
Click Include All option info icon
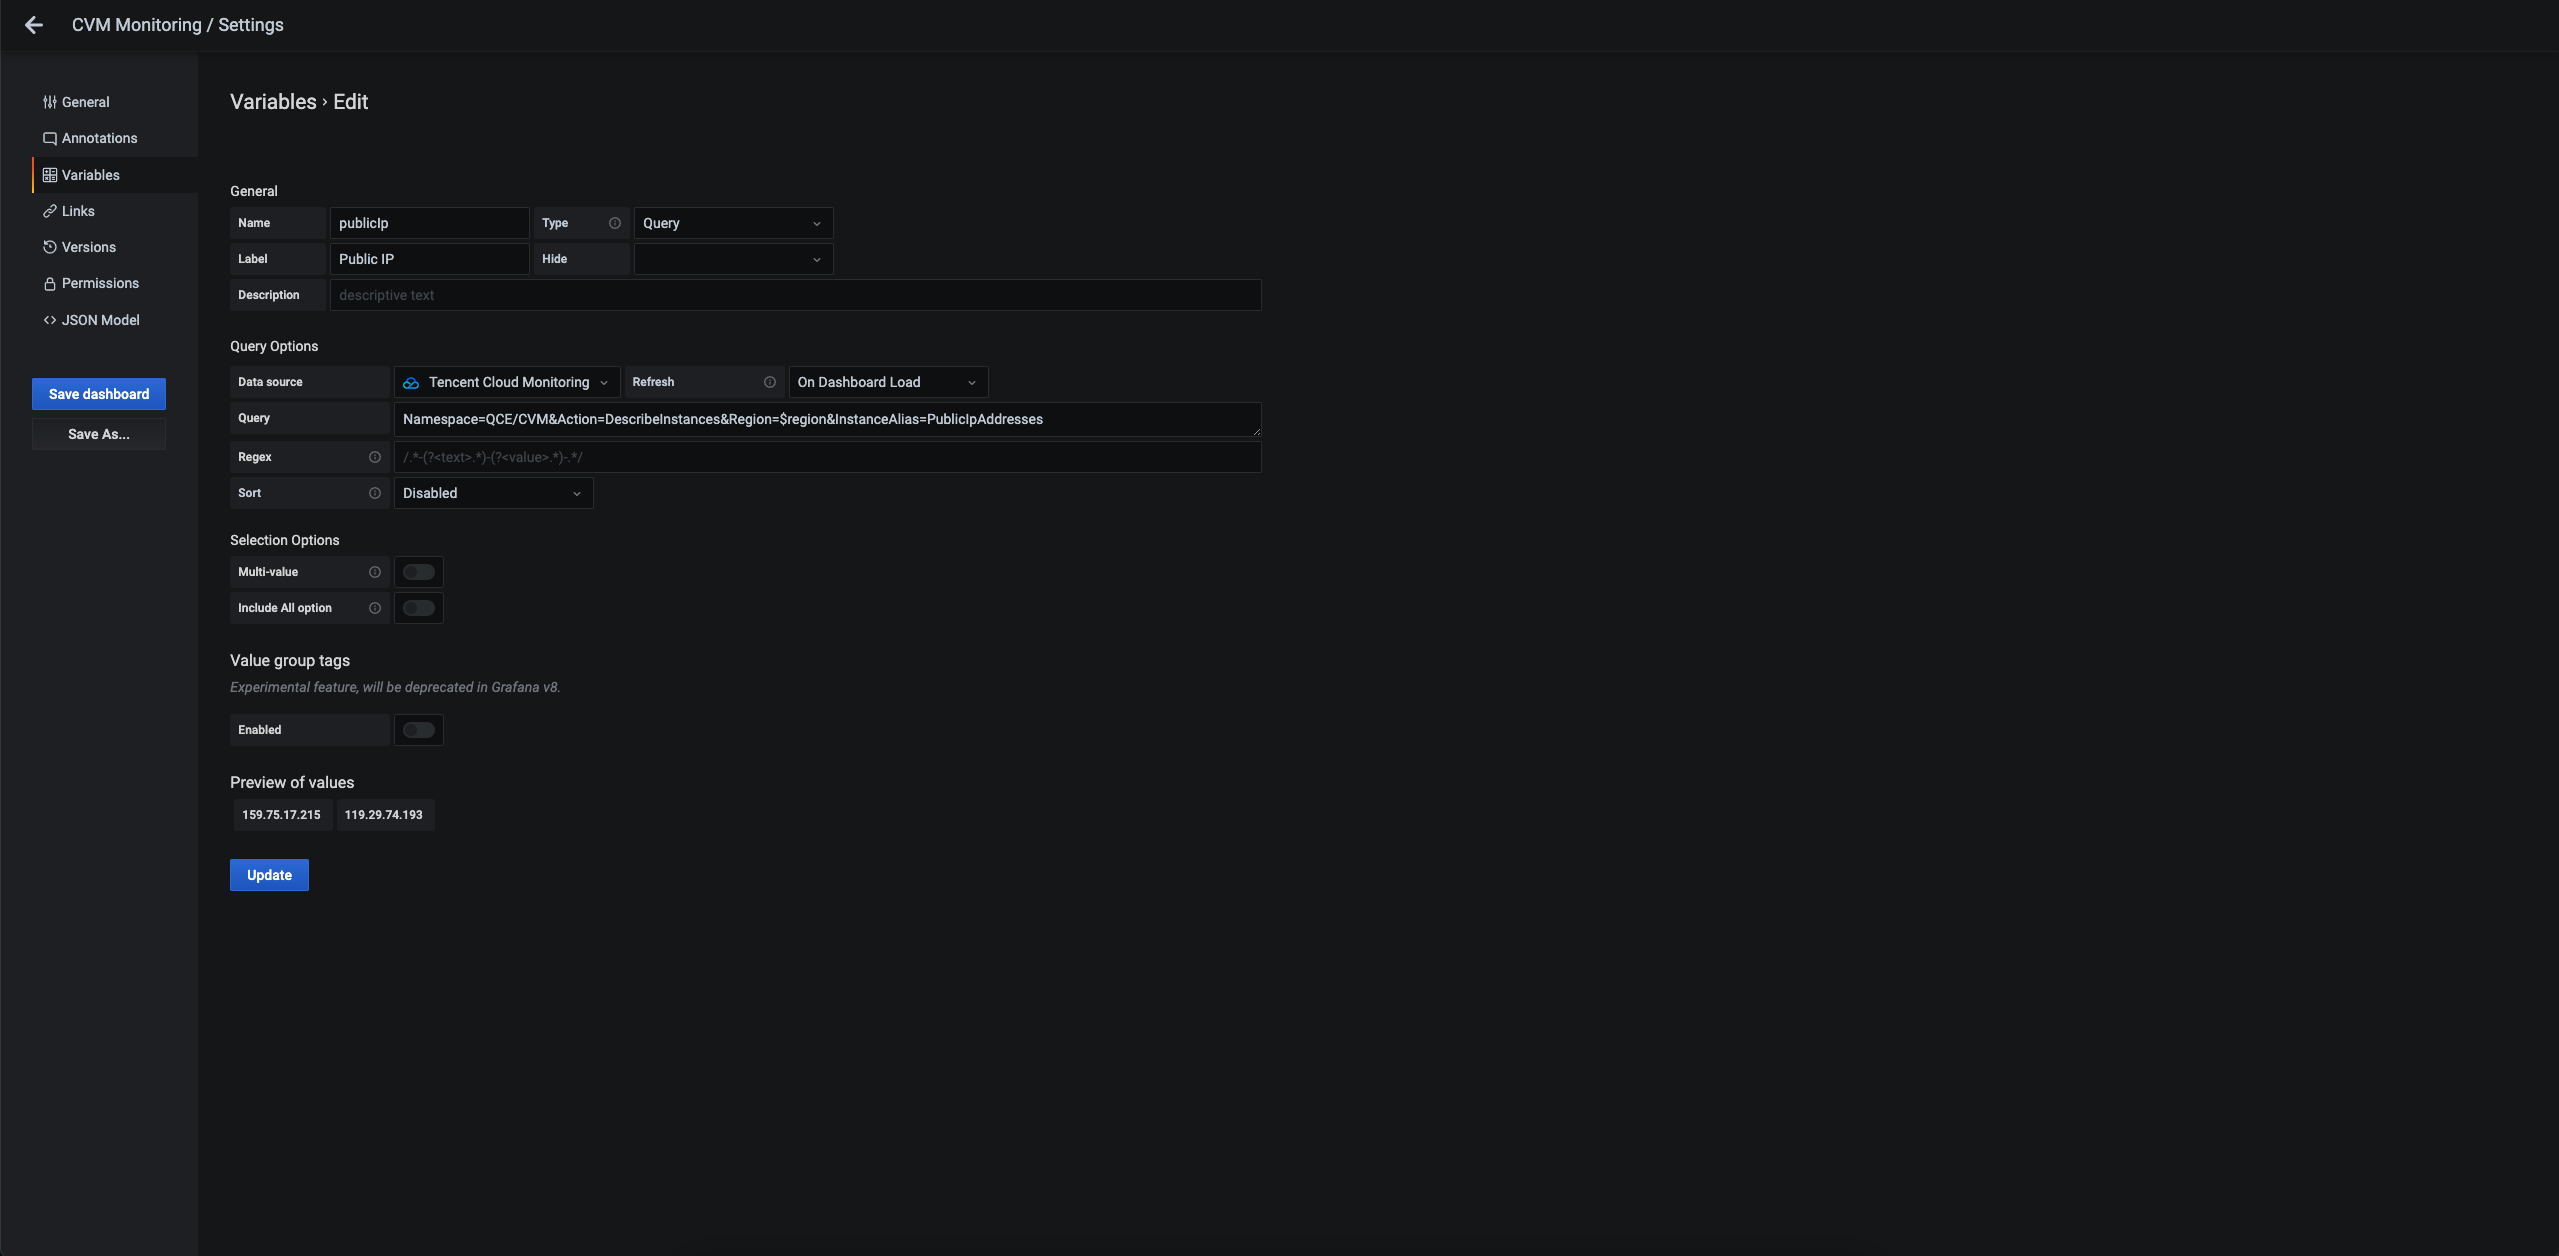tap(375, 608)
